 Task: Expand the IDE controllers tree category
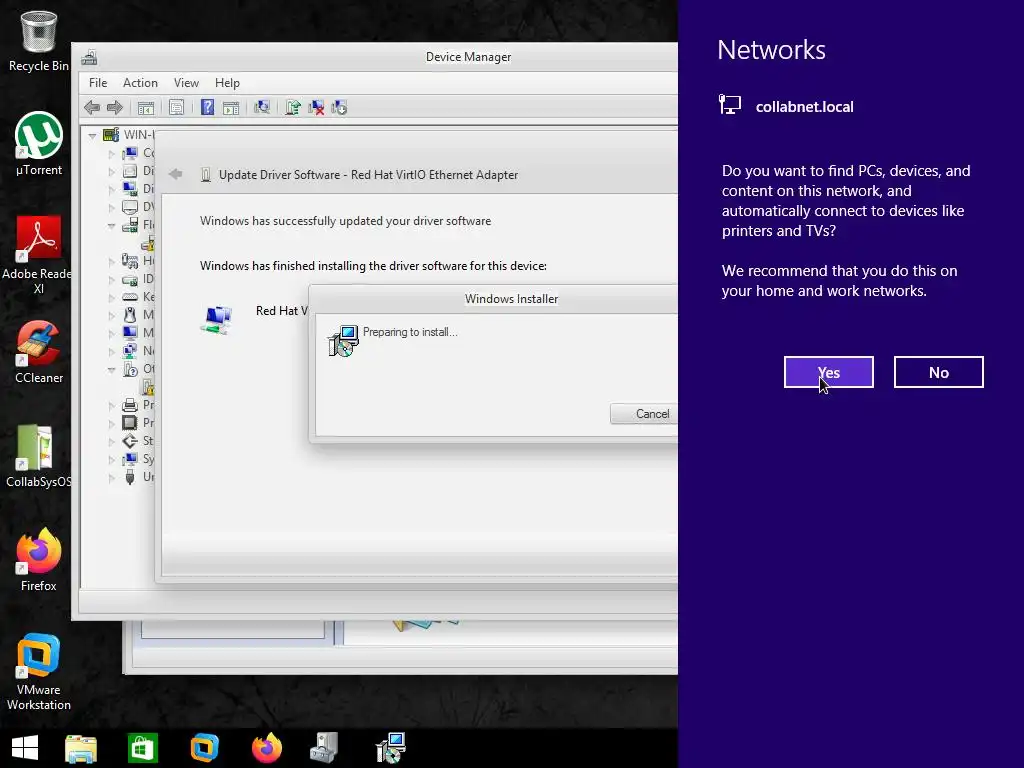coord(112,280)
